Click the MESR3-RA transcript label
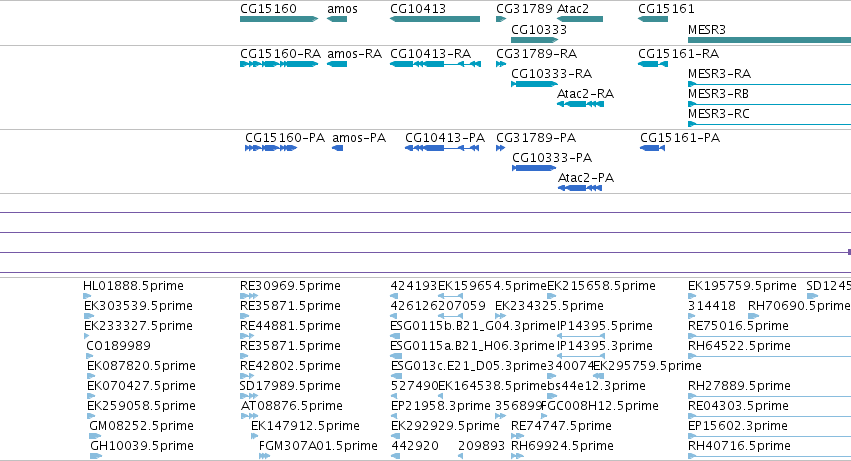Viewport: 851px width, 461px height. [x=719, y=74]
